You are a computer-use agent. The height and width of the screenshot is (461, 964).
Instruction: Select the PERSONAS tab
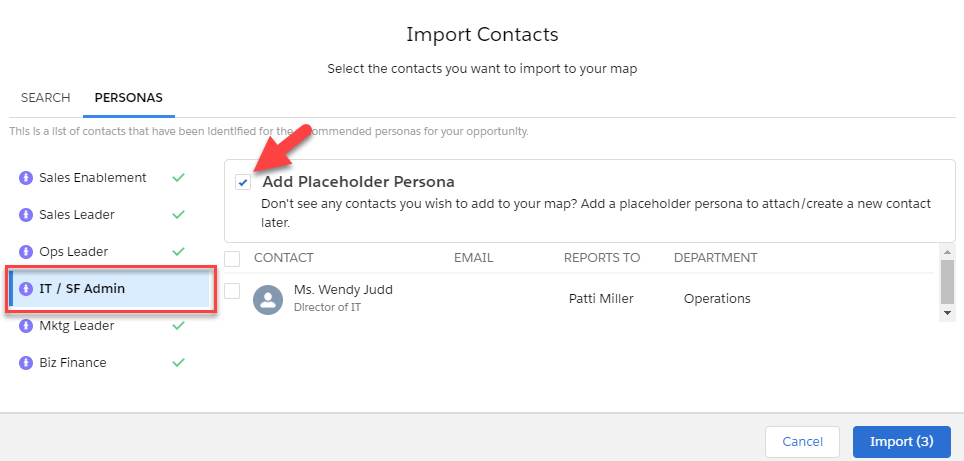[x=128, y=98]
